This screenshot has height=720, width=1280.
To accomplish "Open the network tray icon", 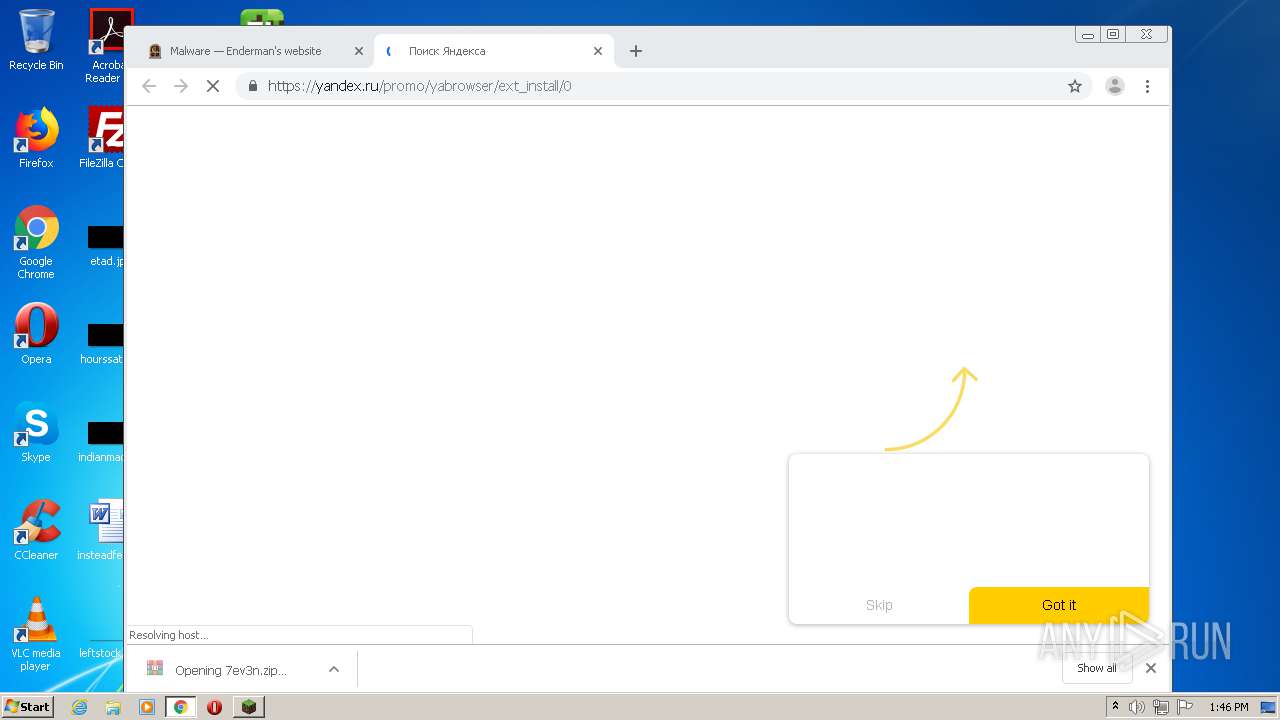I will [1160, 707].
